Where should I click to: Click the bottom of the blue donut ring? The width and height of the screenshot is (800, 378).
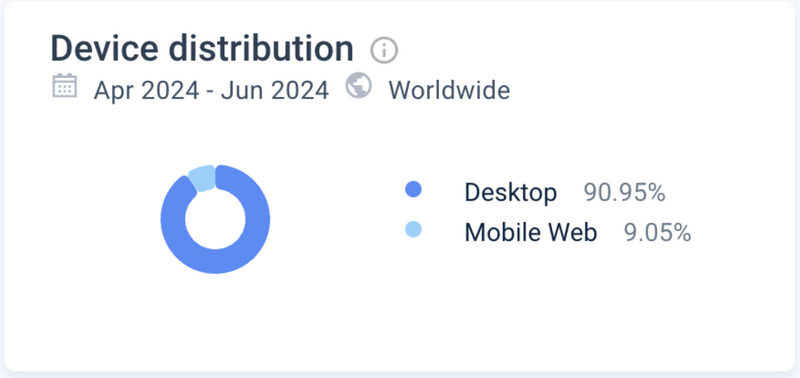click(x=215, y=262)
